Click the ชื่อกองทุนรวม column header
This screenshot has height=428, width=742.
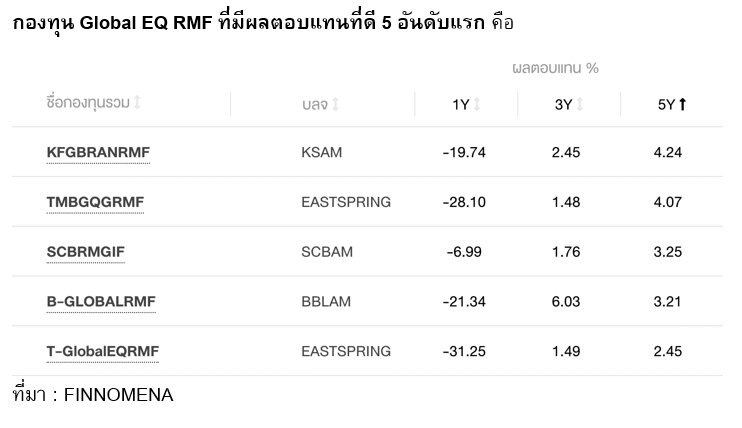coord(88,103)
